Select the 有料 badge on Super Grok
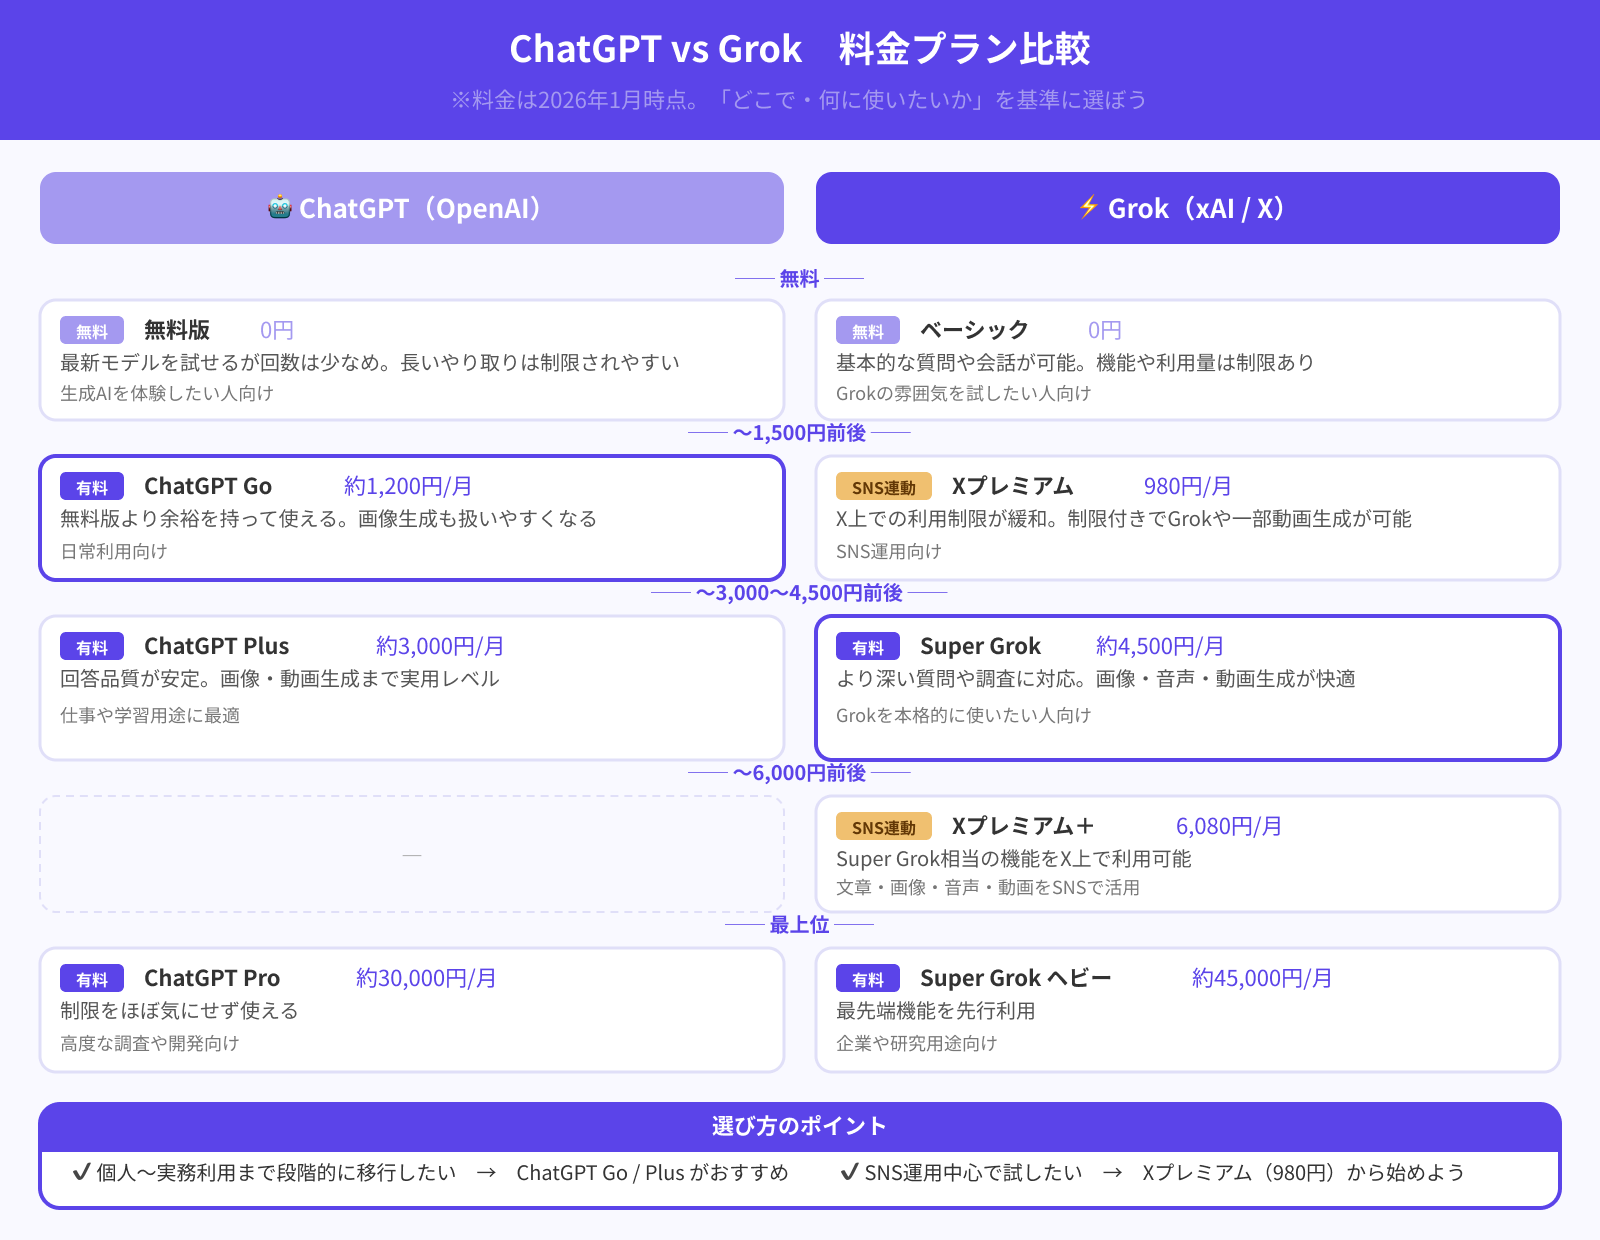 click(x=867, y=647)
